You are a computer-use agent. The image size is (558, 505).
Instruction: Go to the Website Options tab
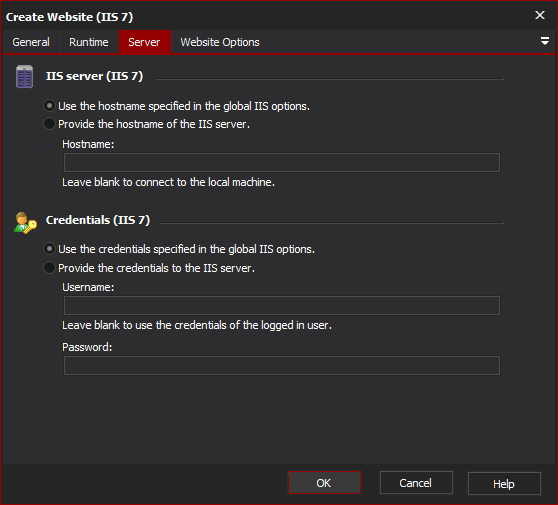point(220,42)
